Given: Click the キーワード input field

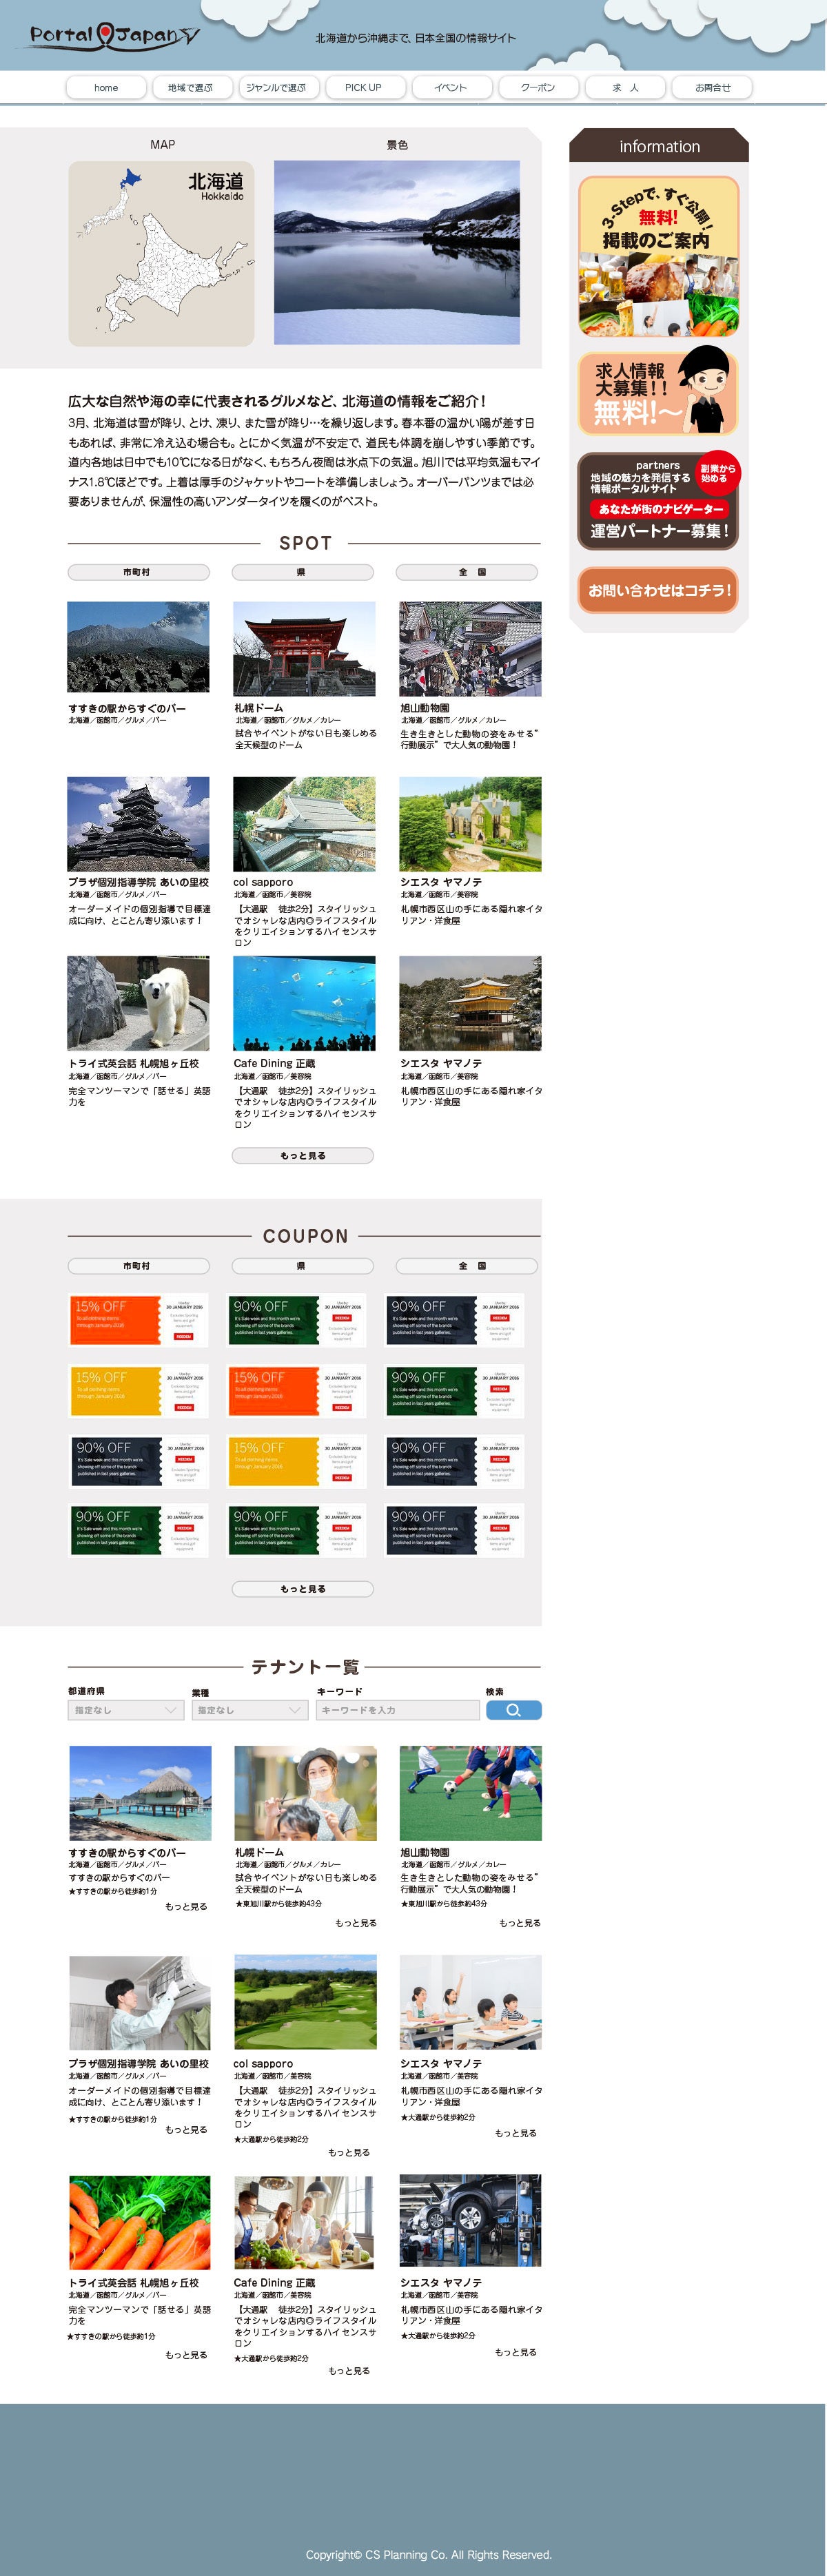Looking at the screenshot, I should point(398,1710).
